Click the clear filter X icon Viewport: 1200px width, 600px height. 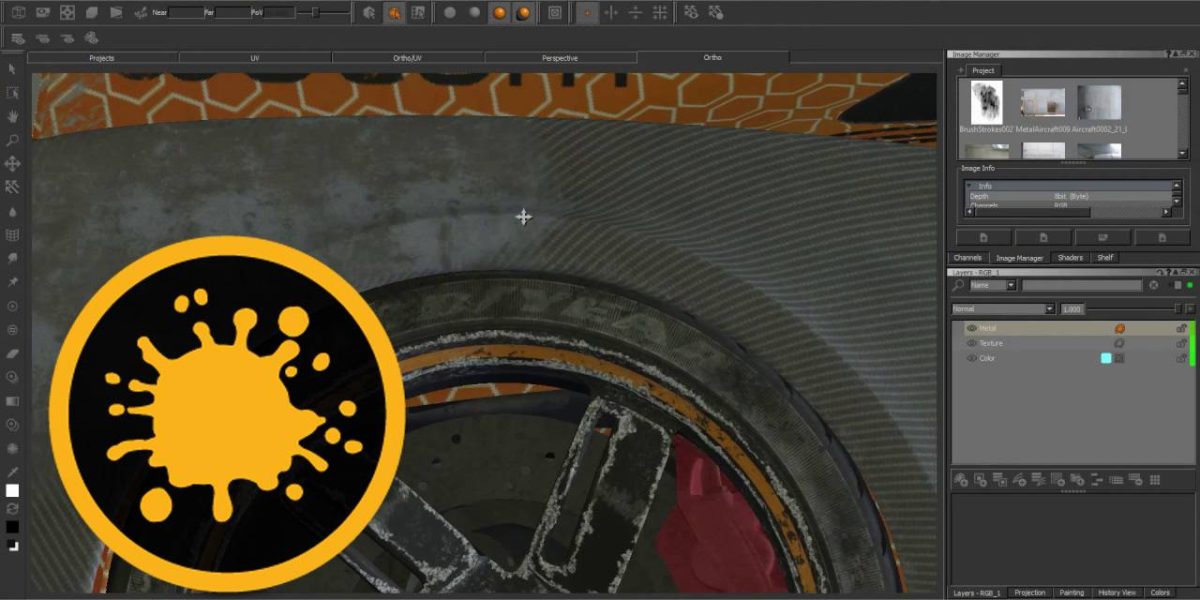click(x=1153, y=285)
